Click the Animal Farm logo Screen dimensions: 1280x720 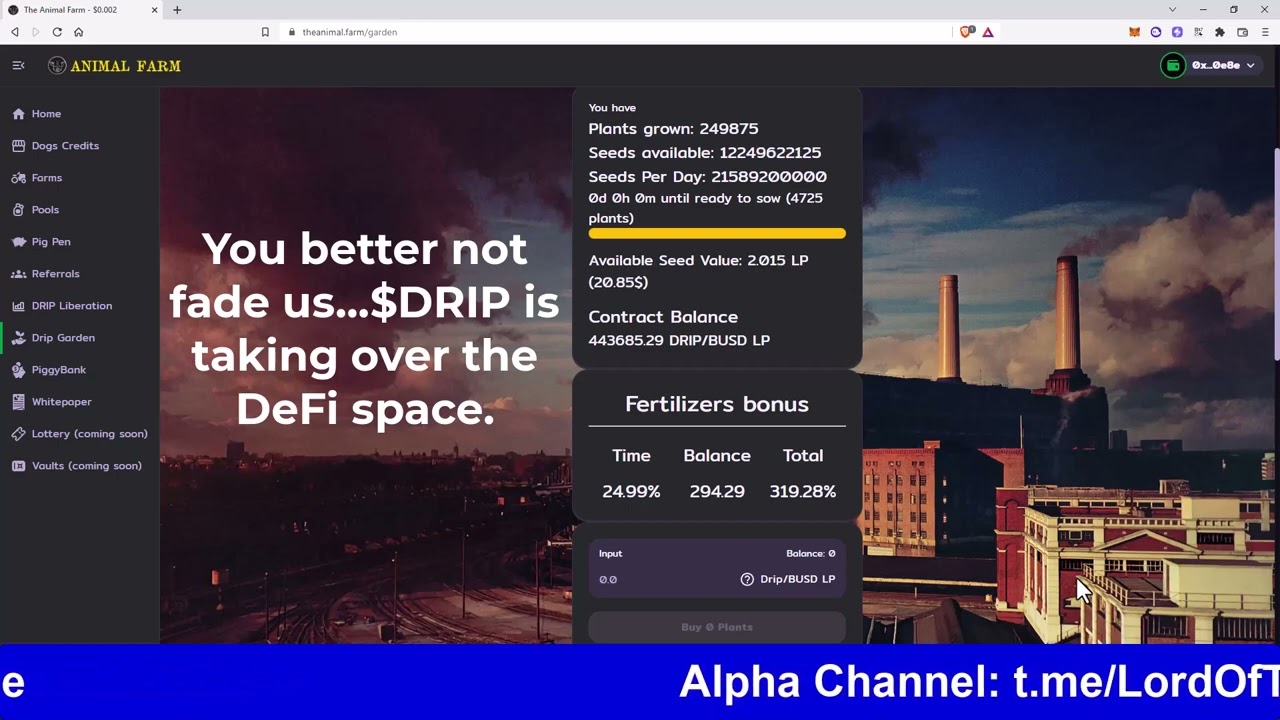(x=114, y=66)
